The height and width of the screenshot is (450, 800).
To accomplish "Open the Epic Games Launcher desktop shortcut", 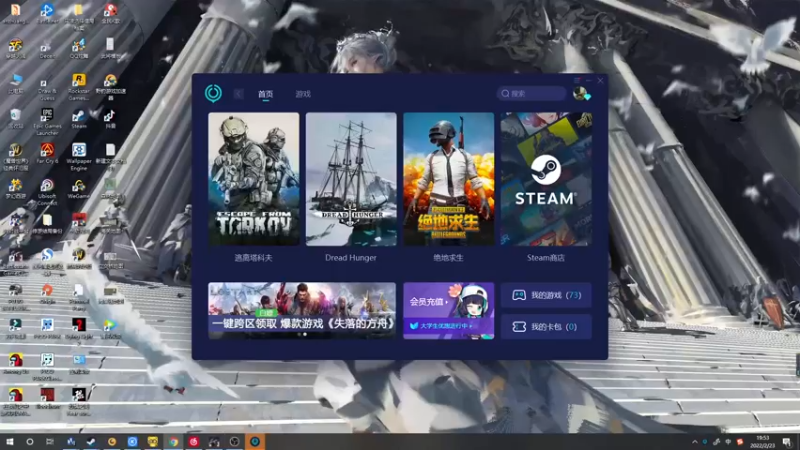I will (47, 120).
